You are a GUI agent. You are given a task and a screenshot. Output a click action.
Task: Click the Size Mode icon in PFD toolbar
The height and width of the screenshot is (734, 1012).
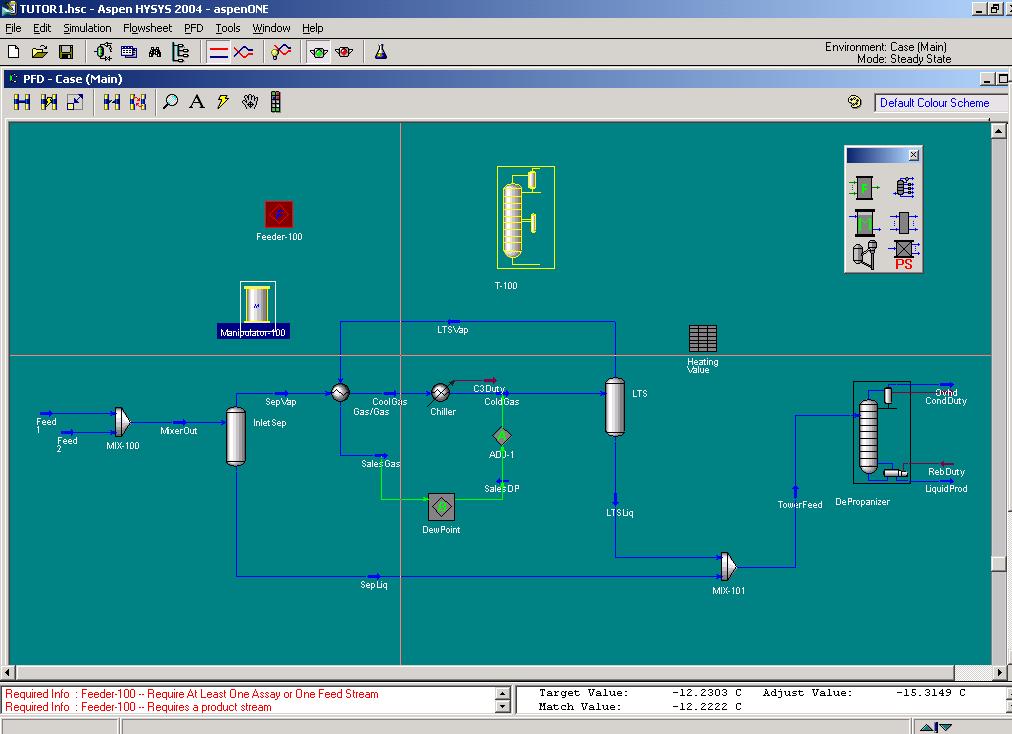pos(75,102)
